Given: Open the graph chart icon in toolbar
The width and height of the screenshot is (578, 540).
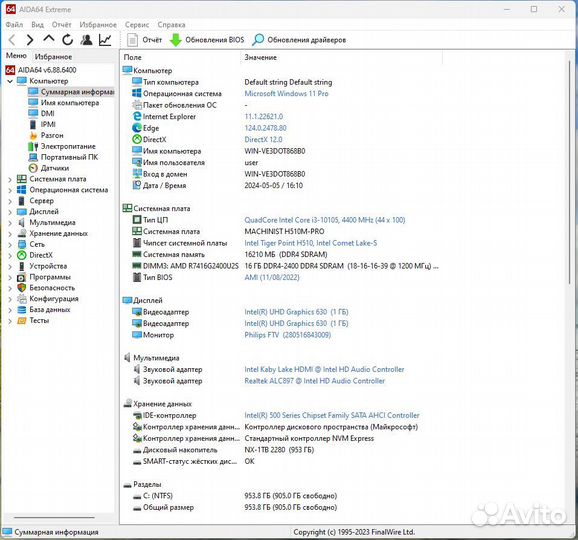Looking at the screenshot, I should tap(105, 40).
